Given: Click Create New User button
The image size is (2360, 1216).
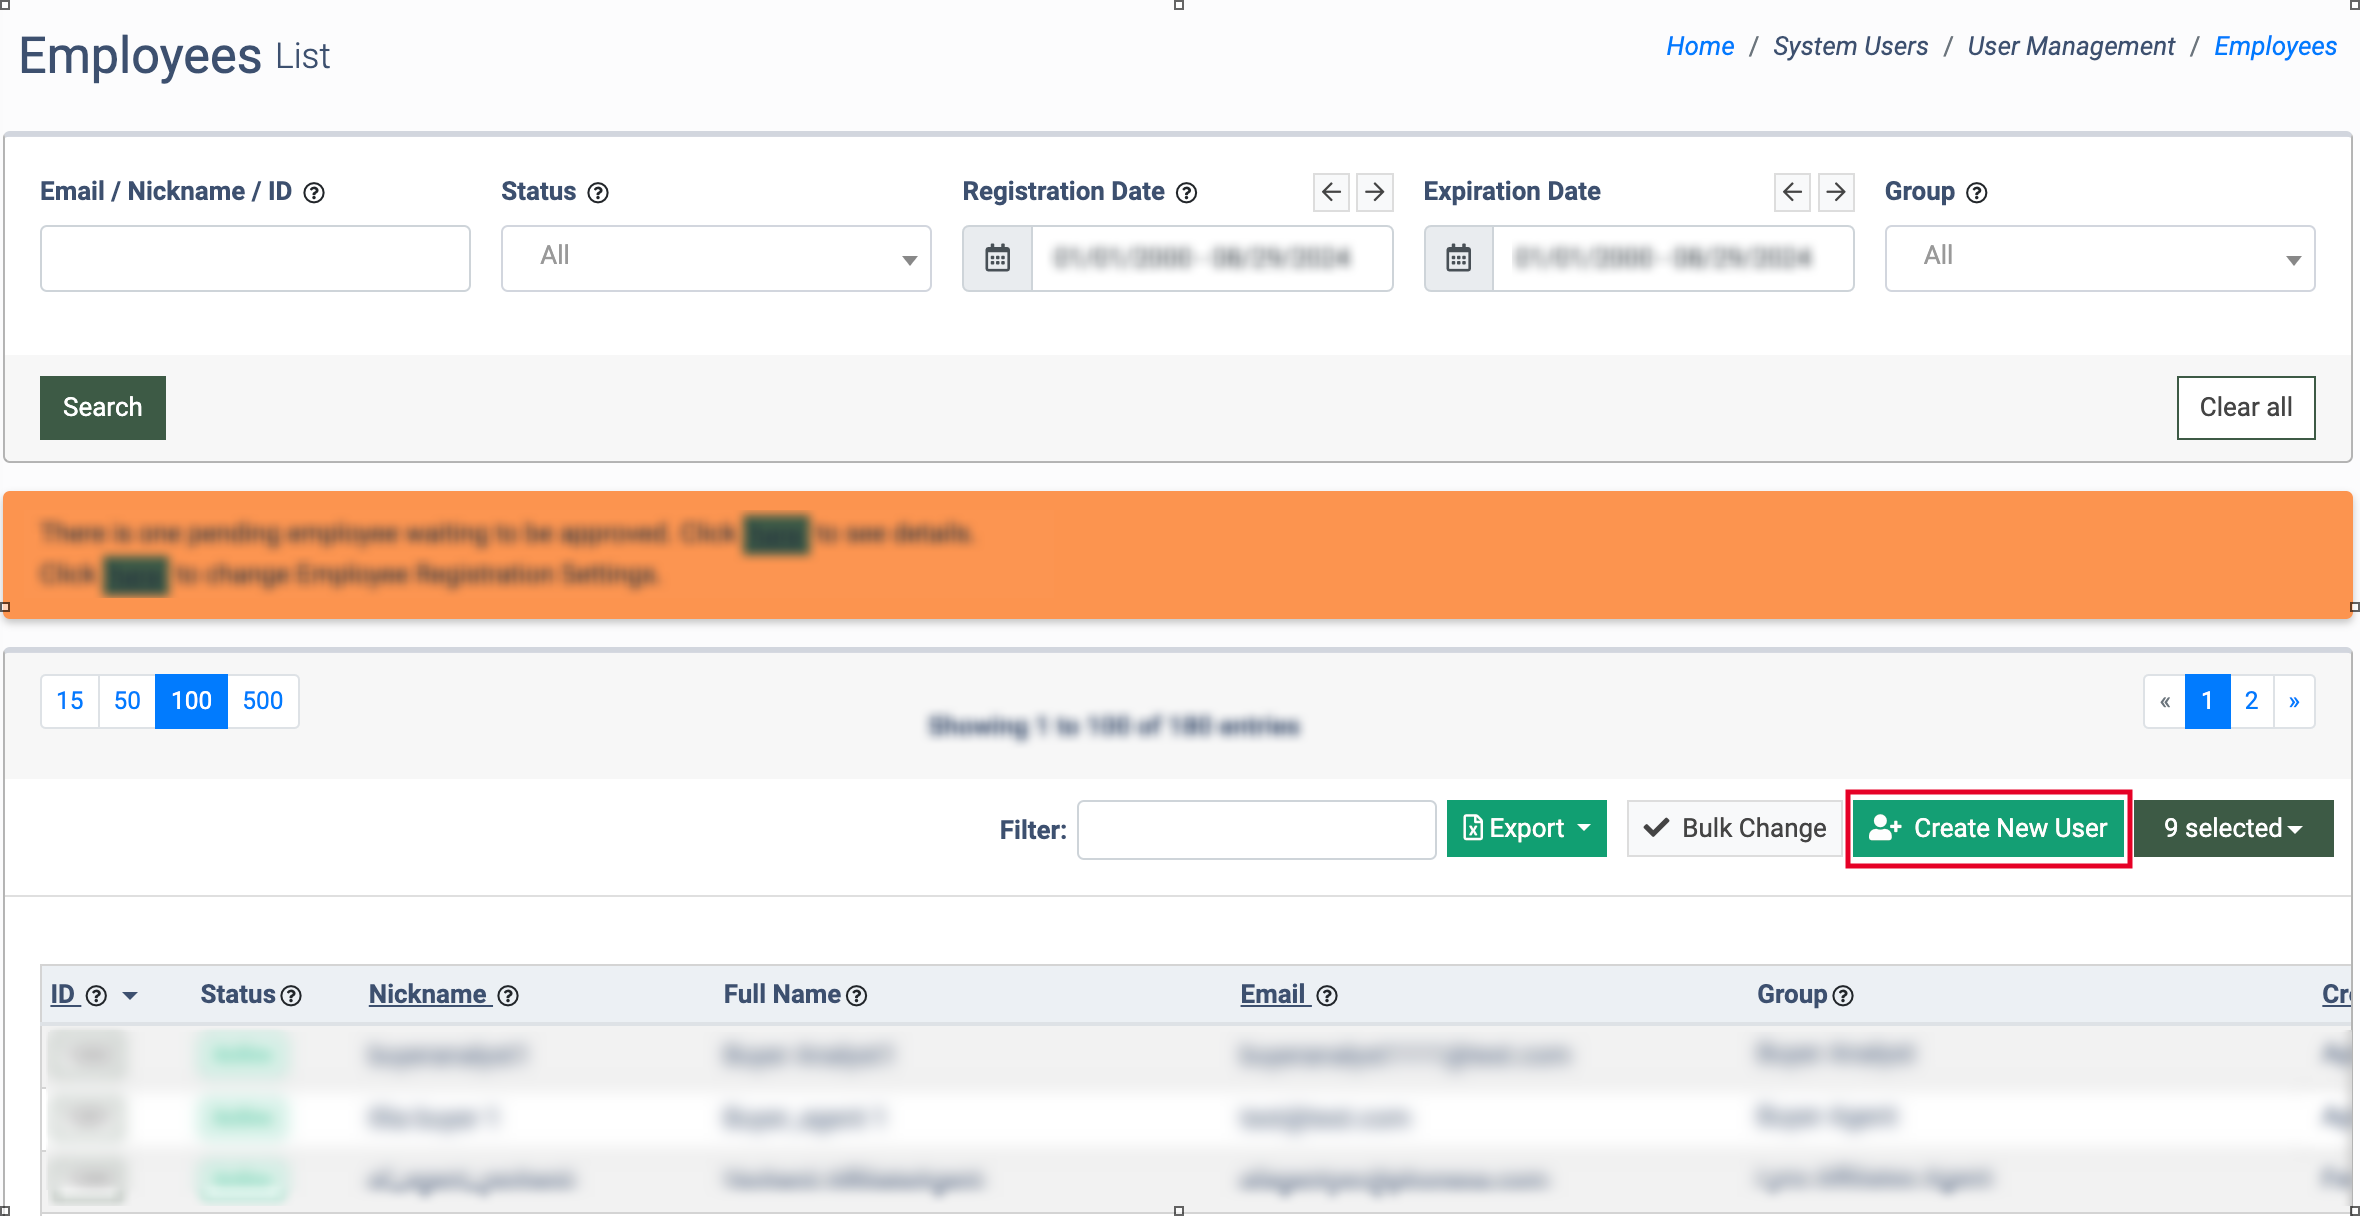Looking at the screenshot, I should click(1988, 828).
